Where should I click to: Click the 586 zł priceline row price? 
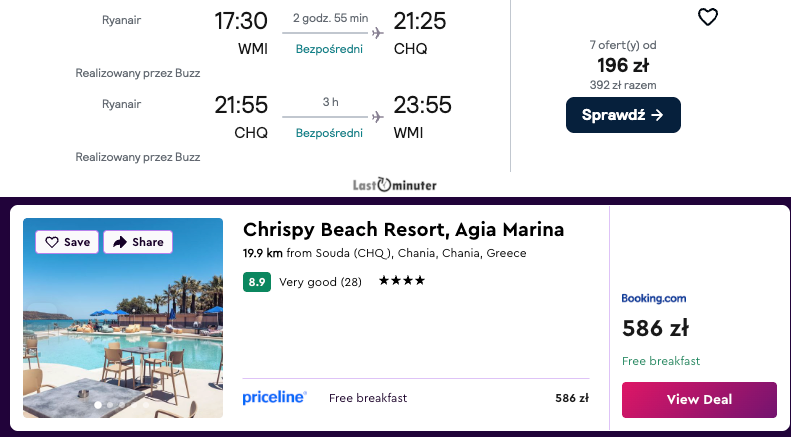tap(571, 398)
